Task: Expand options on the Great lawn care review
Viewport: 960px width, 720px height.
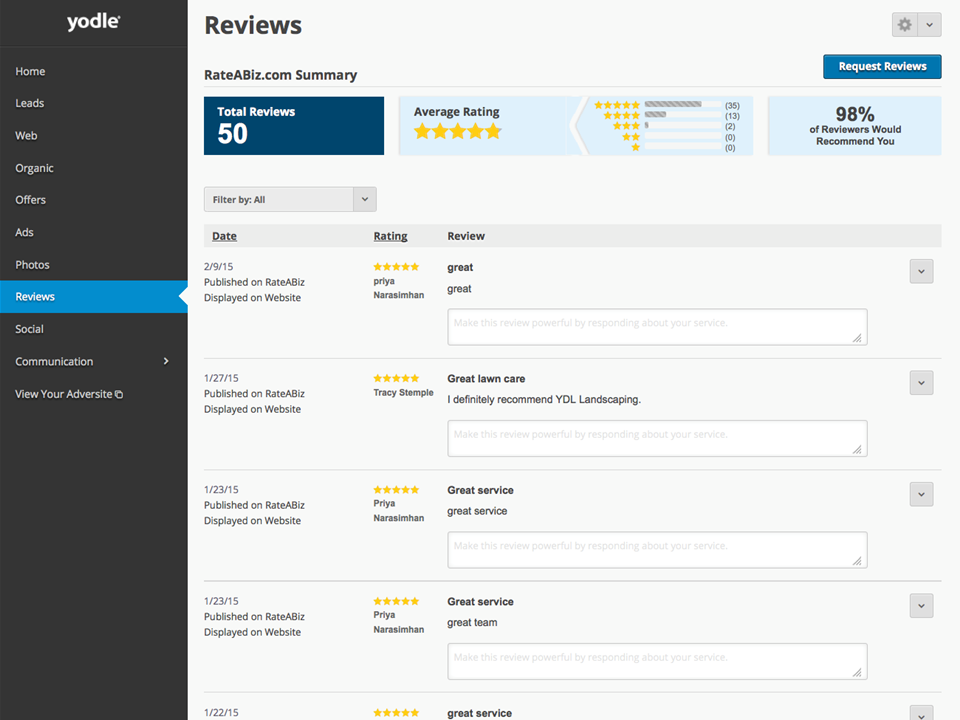Action: click(x=921, y=383)
